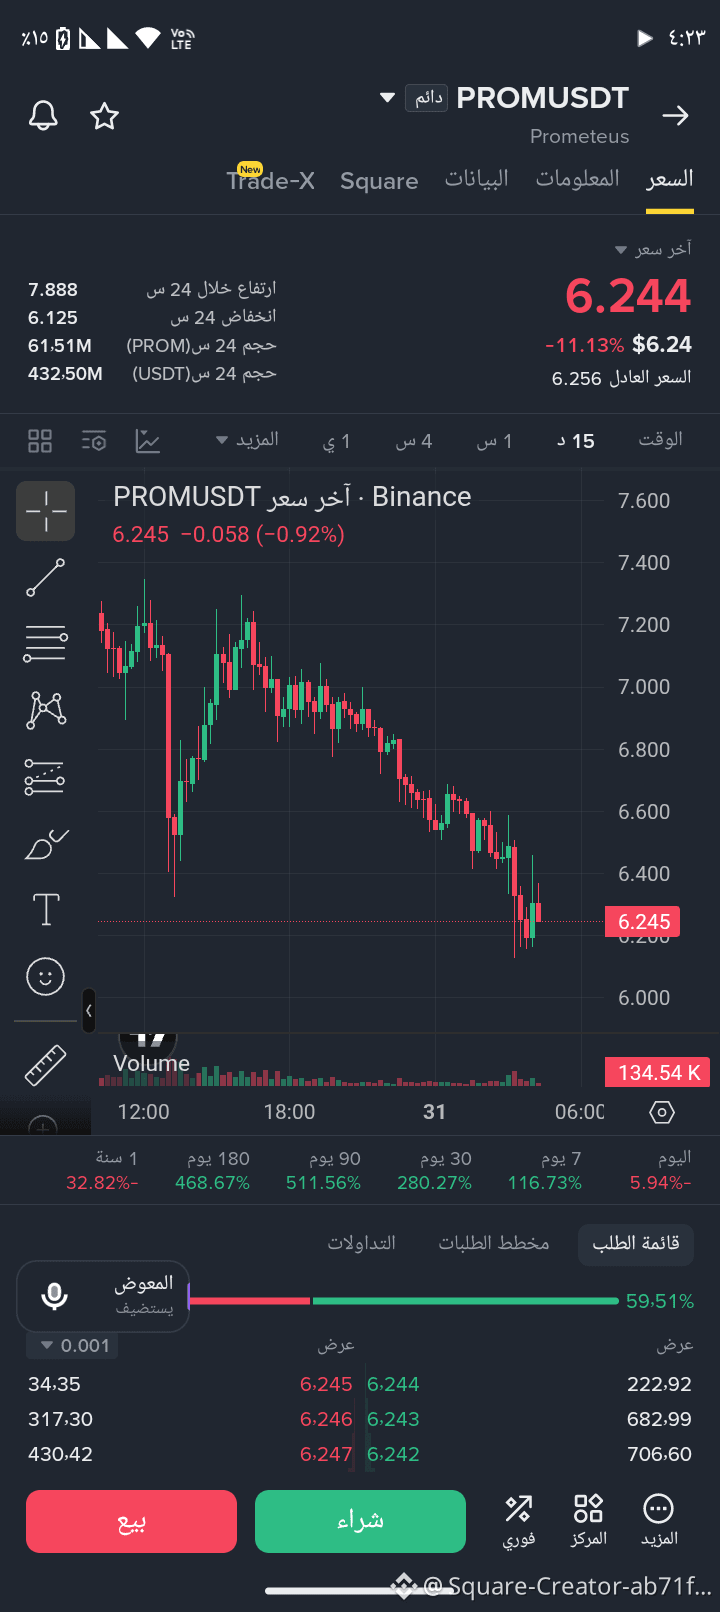Select the trend line drawing tool
Screen dimensions: 720x1612
pos(45,578)
